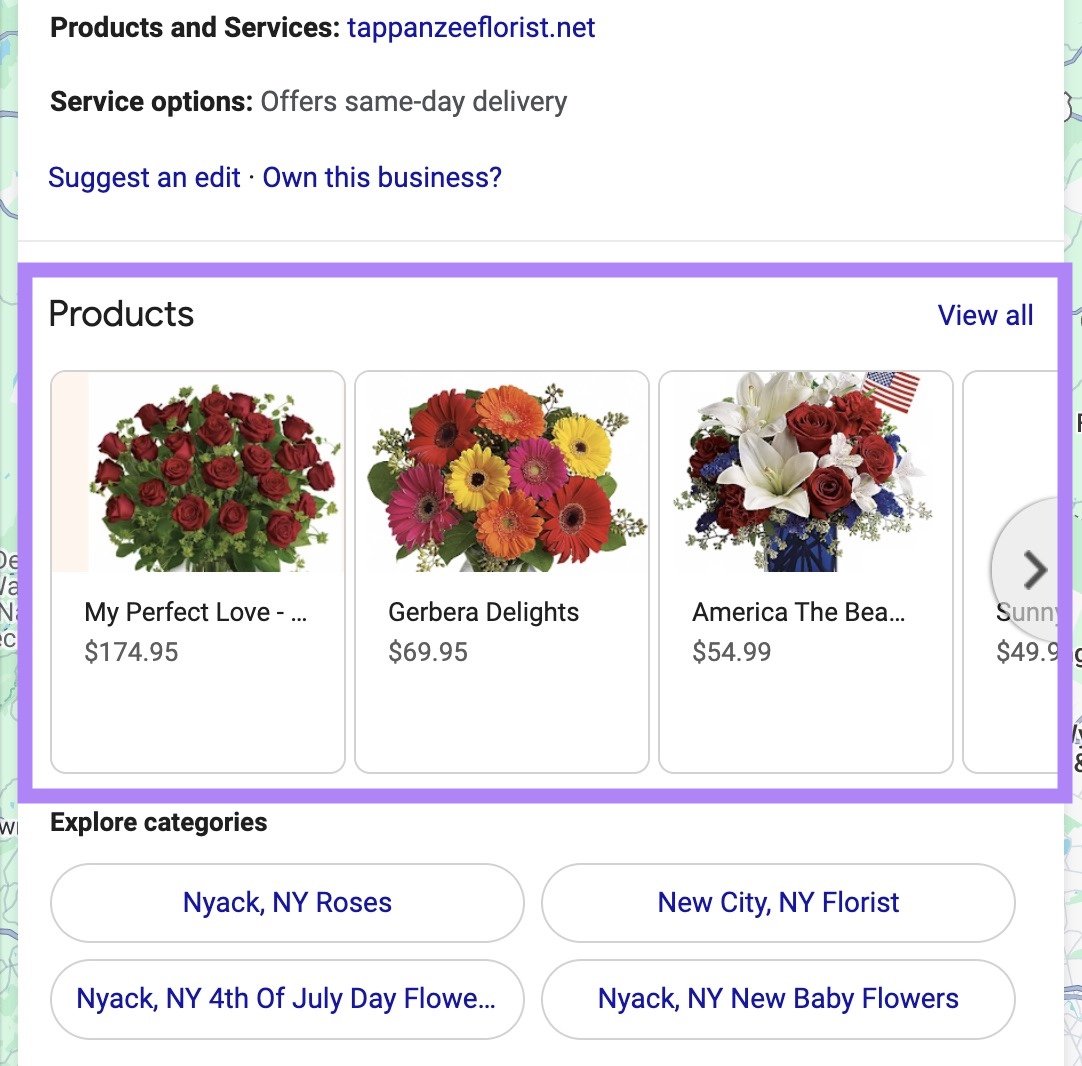Click the Explore categories heading

pyautogui.click(x=159, y=822)
